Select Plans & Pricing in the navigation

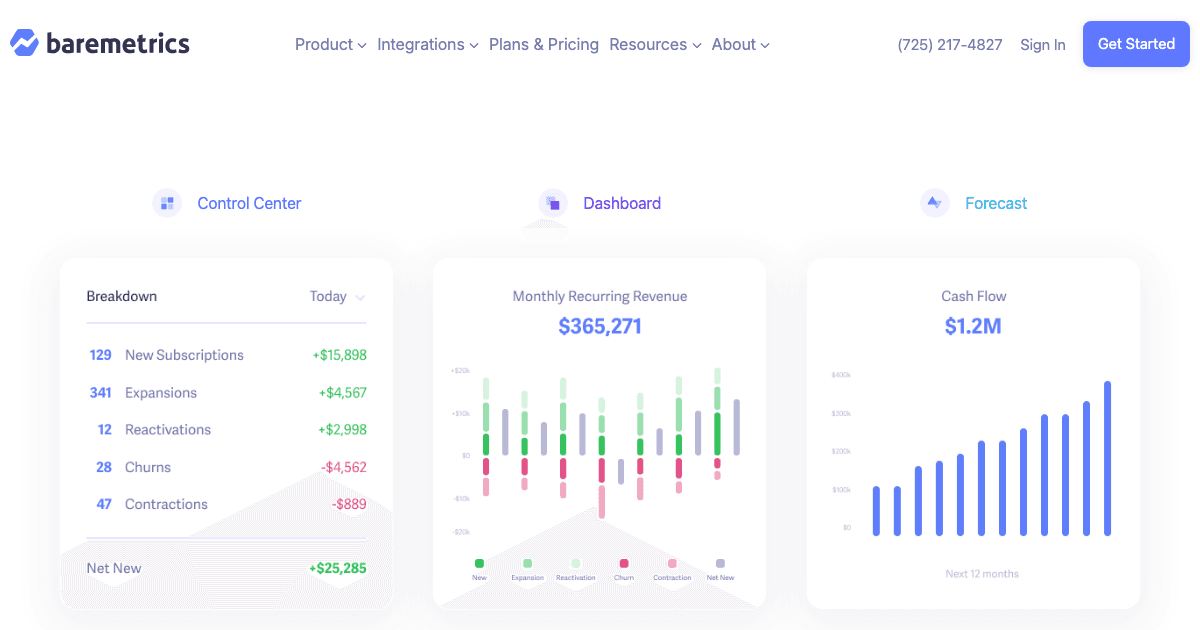coord(544,44)
